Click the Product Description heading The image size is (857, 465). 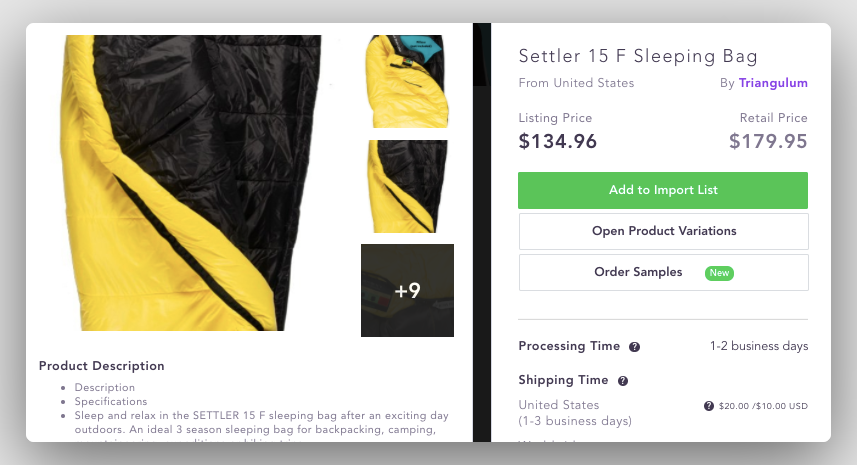pos(101,366)
